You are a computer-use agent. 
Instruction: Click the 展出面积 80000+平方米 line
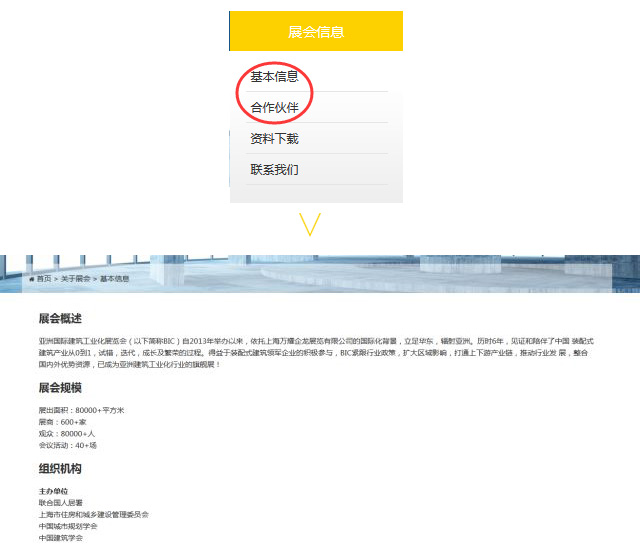pyautogui.click(x=82, y=410)
